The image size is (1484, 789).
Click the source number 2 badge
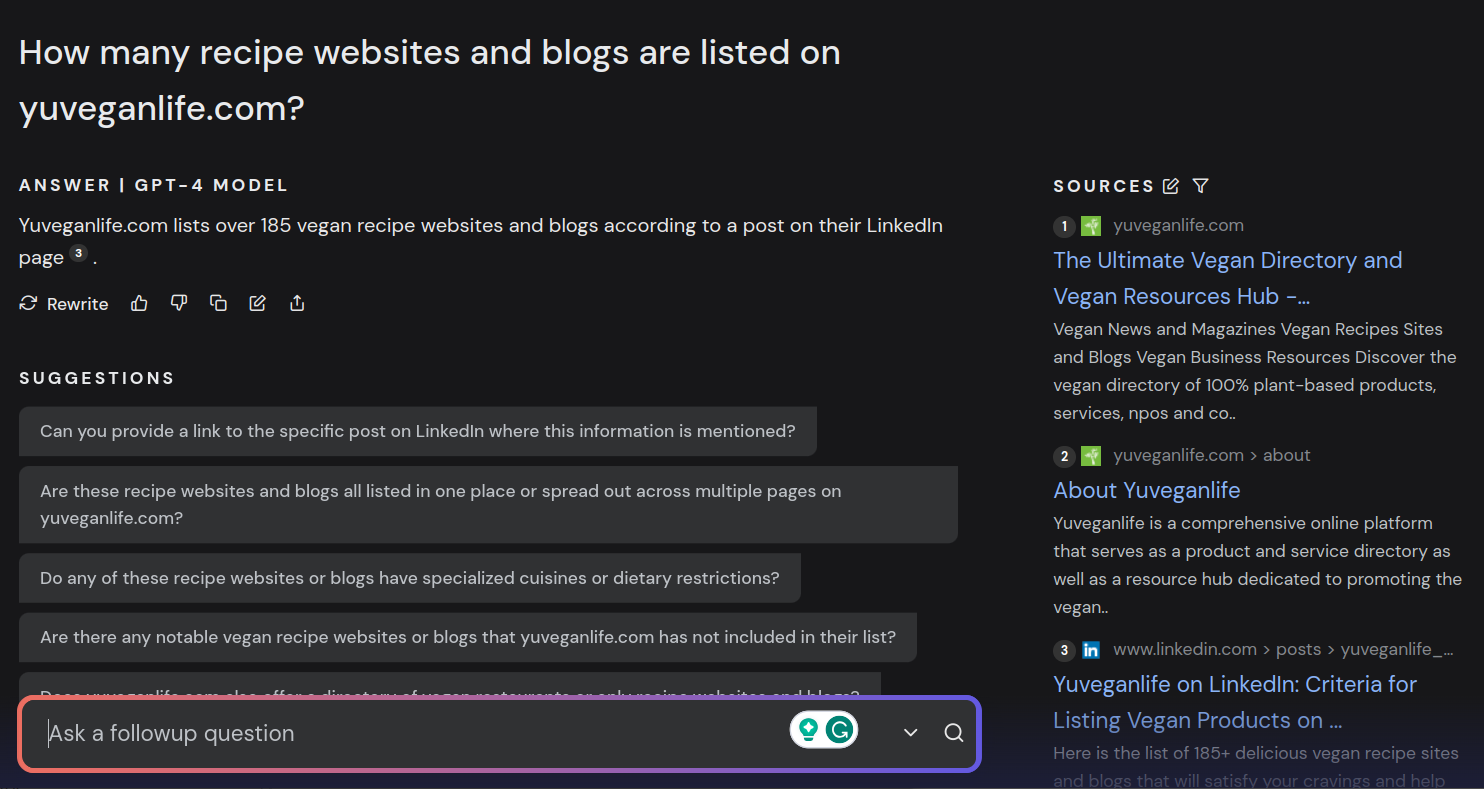click(1064, 456)
